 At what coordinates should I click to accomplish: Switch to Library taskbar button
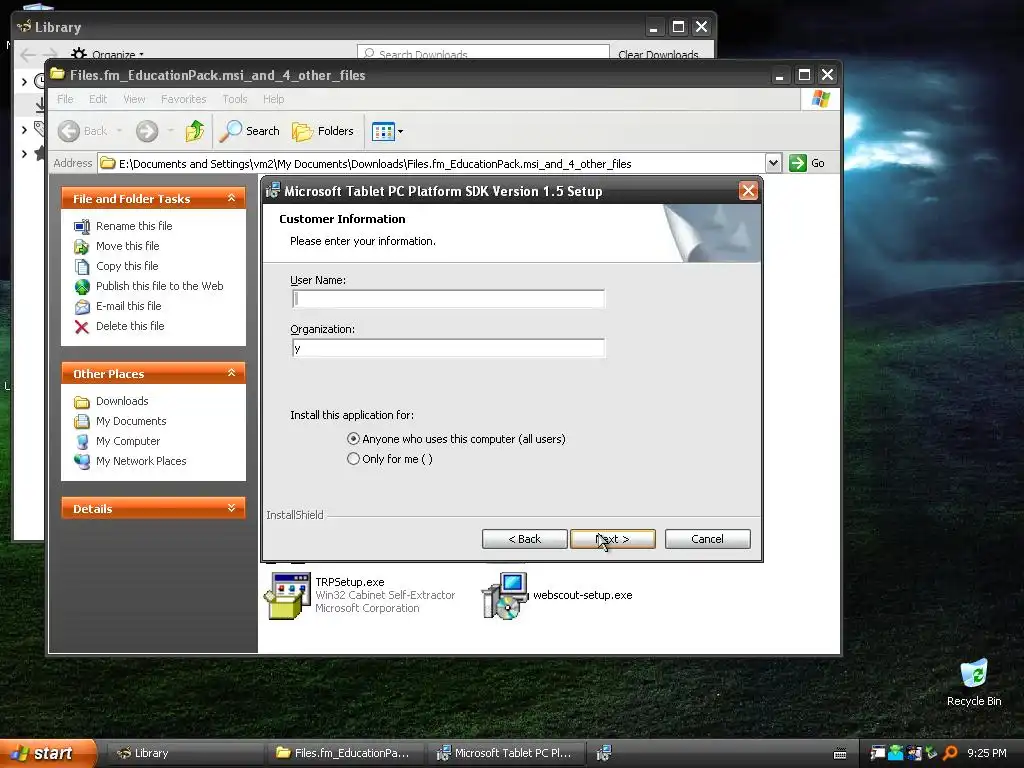click(184, 753)
